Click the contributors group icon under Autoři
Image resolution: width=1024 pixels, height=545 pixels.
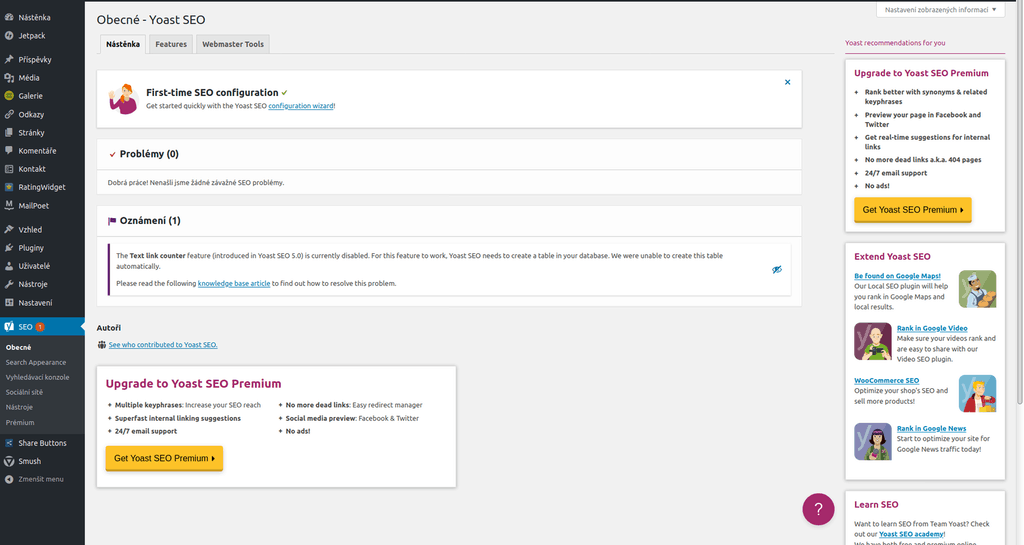click(102, 345)
